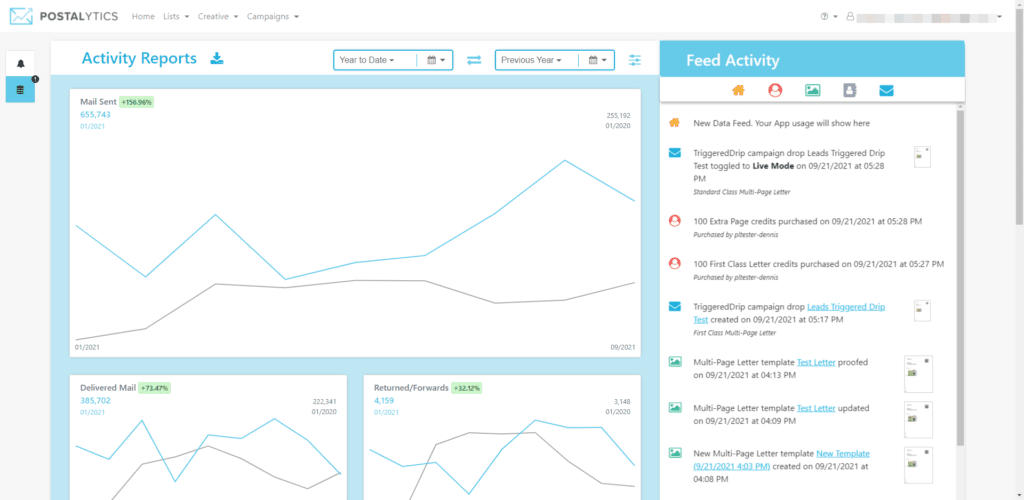This screenshot has width=1024, height=500.
Task: Open Test Letter link in proofed entry
Action: (816, 362)
